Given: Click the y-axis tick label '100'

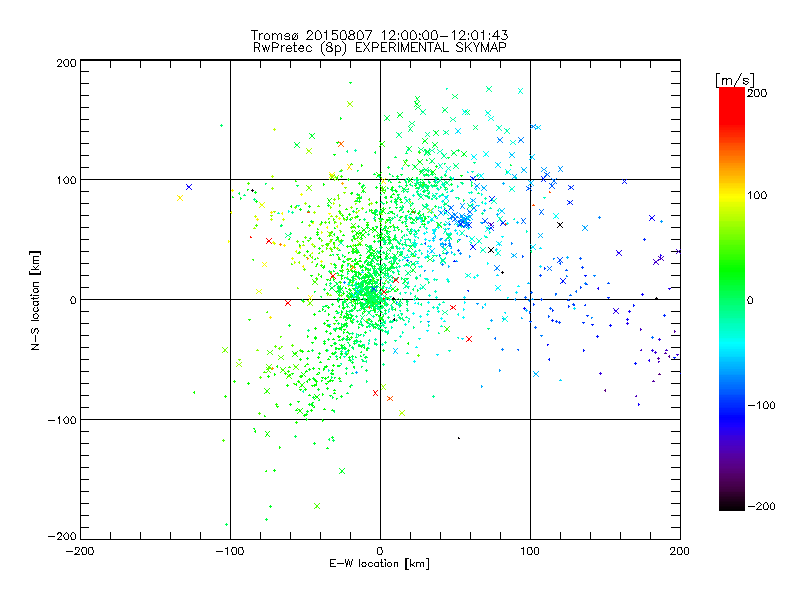Looking at the screenshot, I should [66, 180].
